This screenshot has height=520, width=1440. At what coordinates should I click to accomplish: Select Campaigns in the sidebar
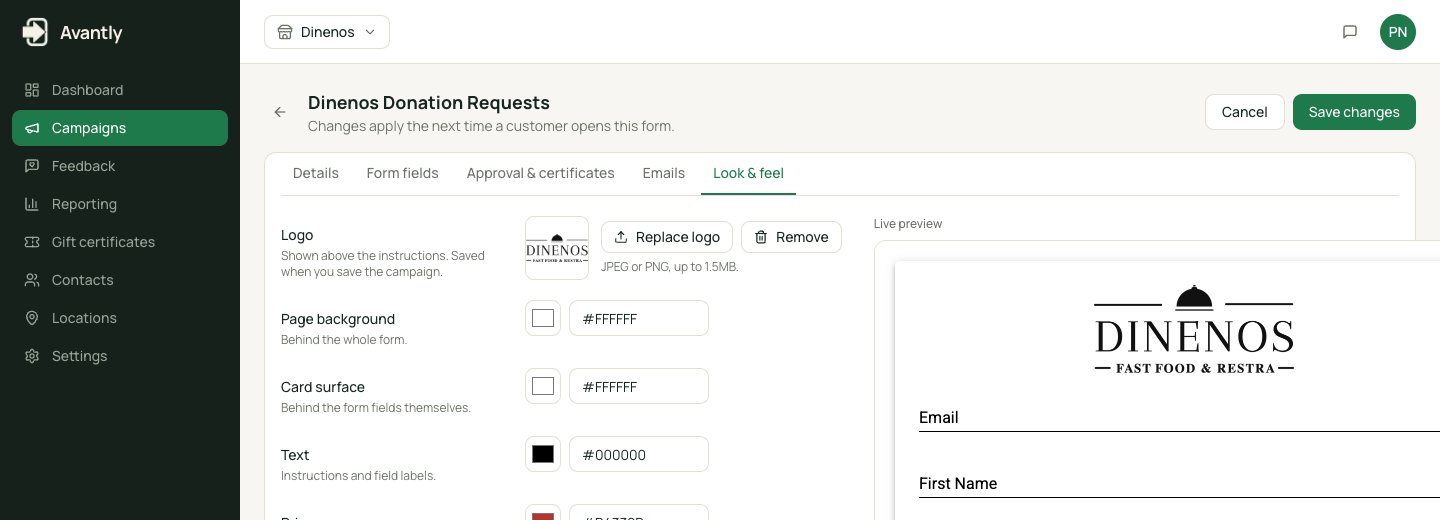click(x=120, y=128)
